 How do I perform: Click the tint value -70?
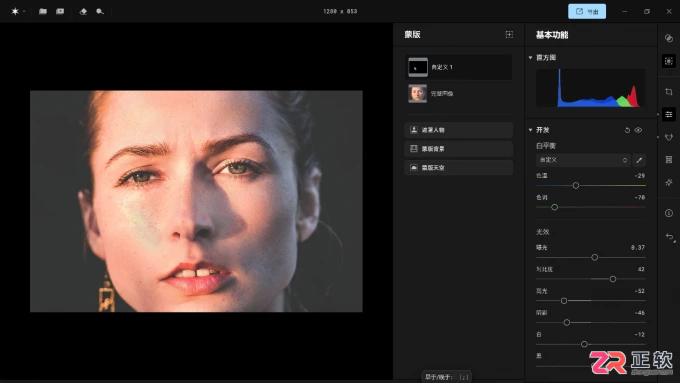[639, 197]
